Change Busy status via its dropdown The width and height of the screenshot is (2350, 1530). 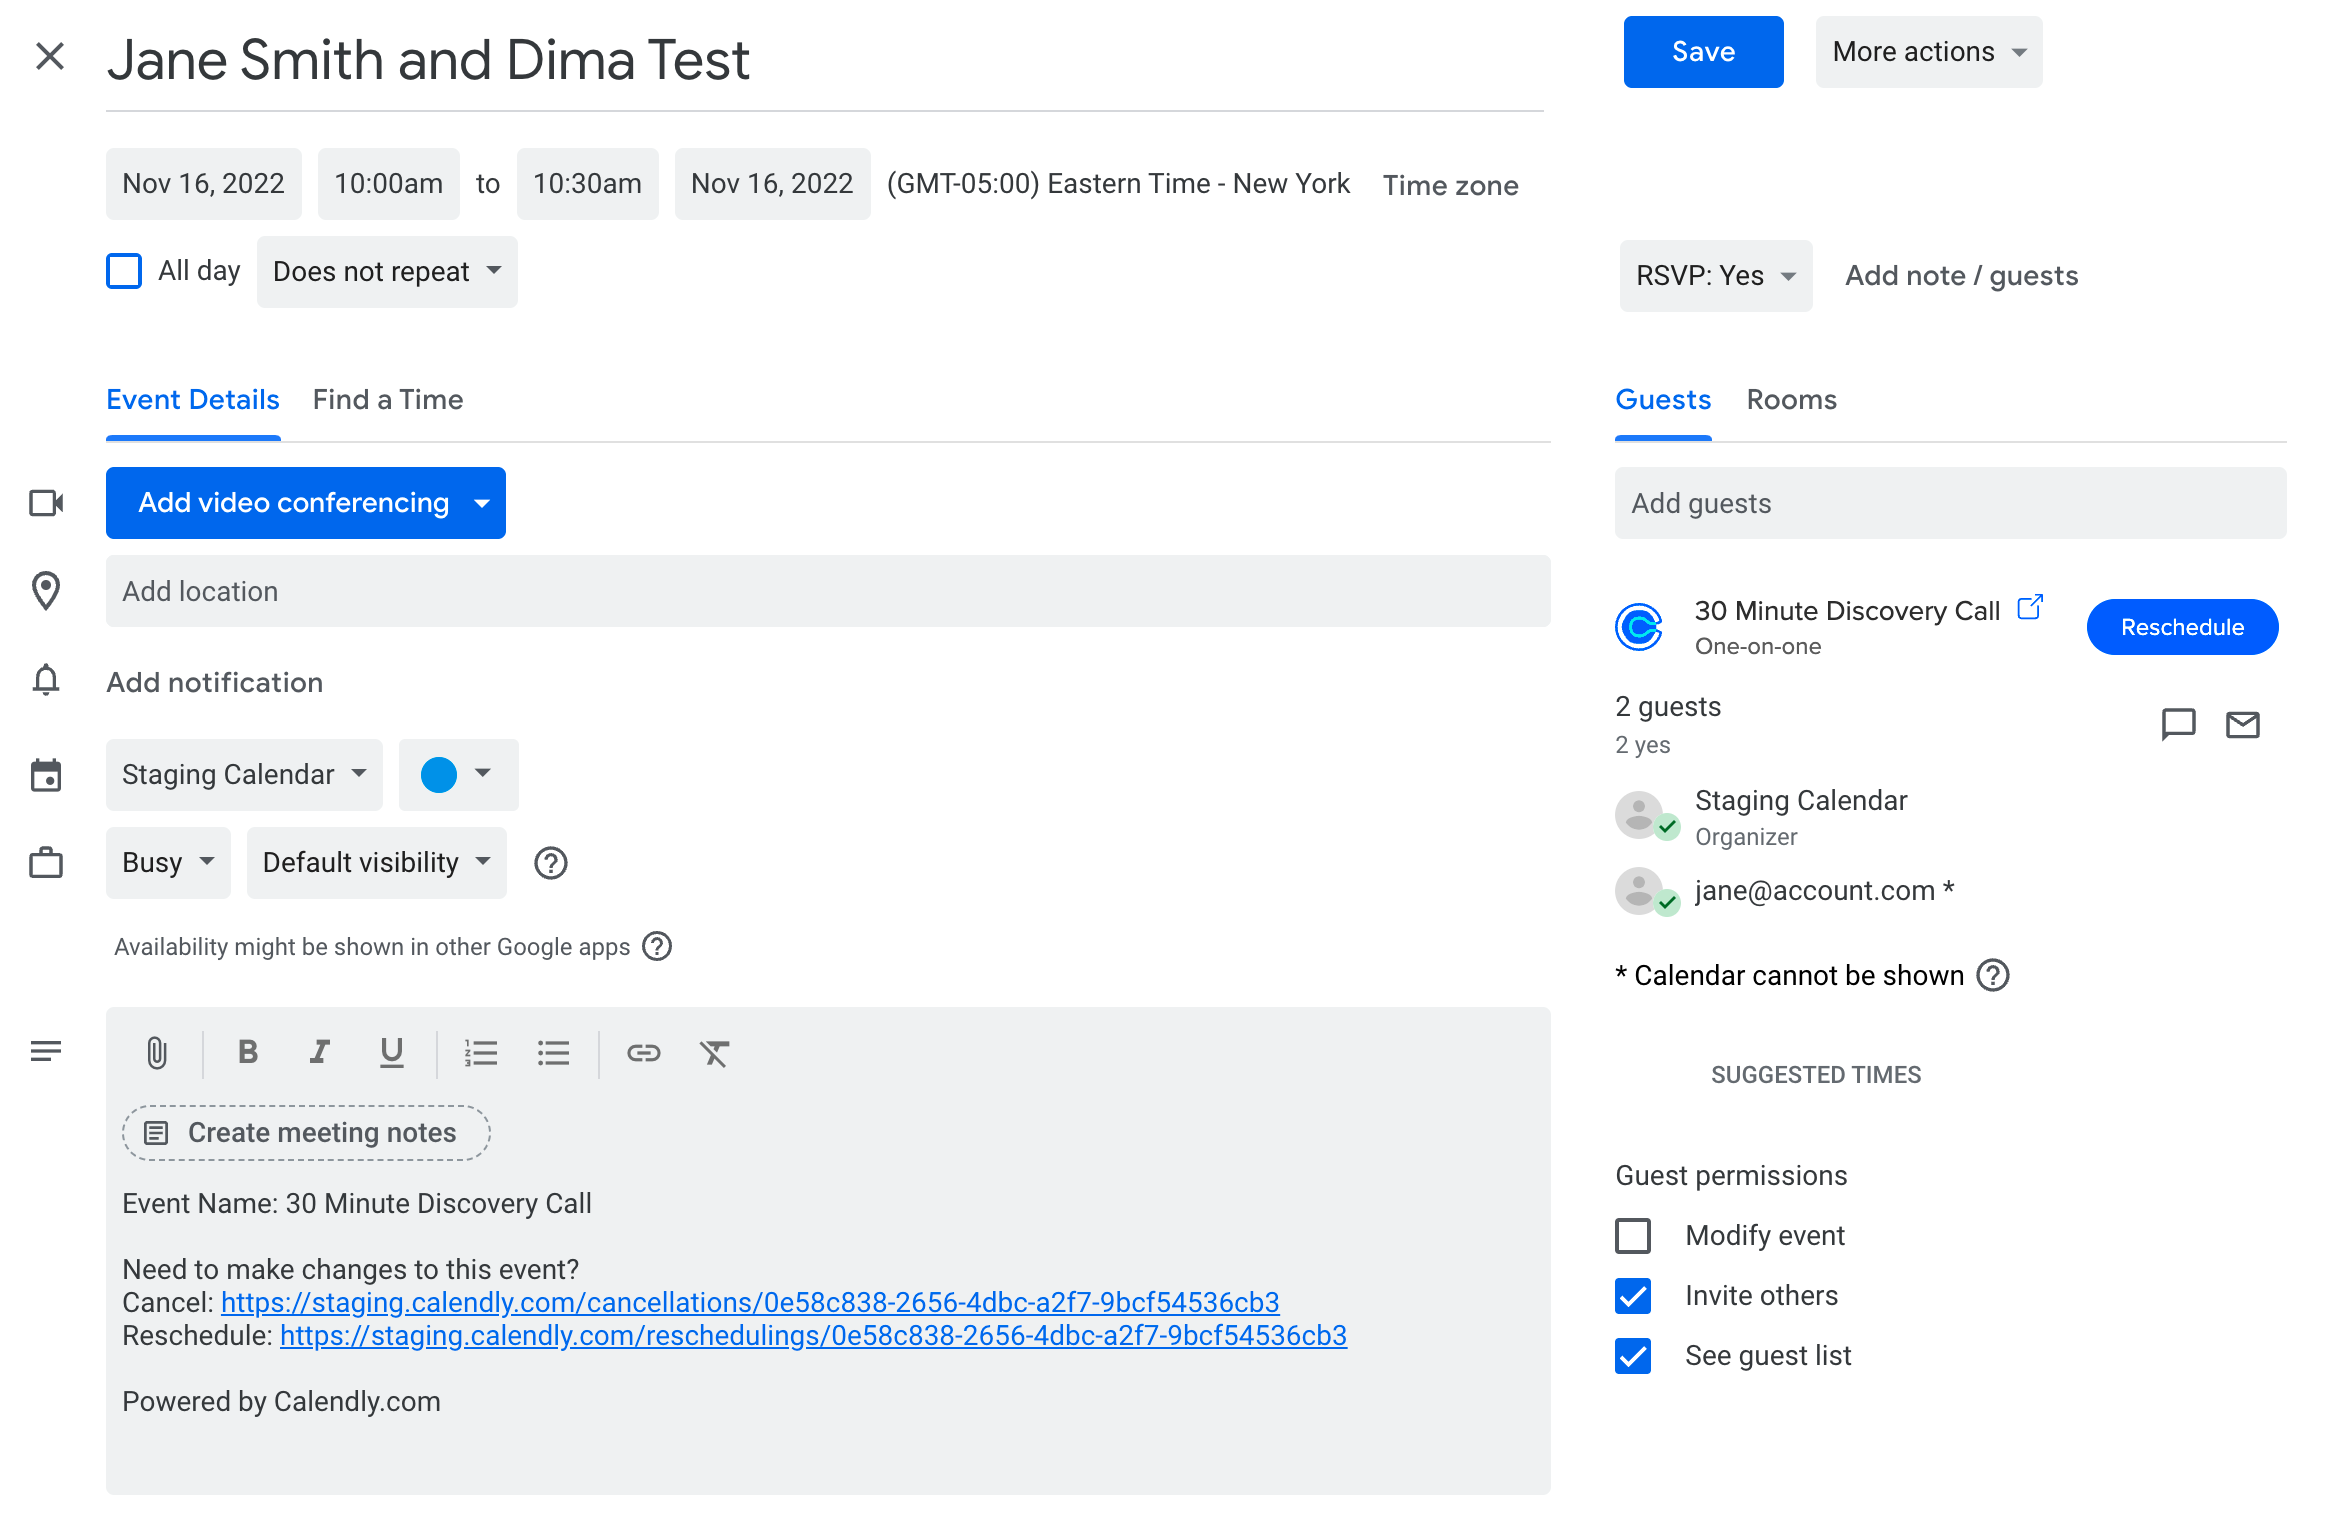pos(167,862)
